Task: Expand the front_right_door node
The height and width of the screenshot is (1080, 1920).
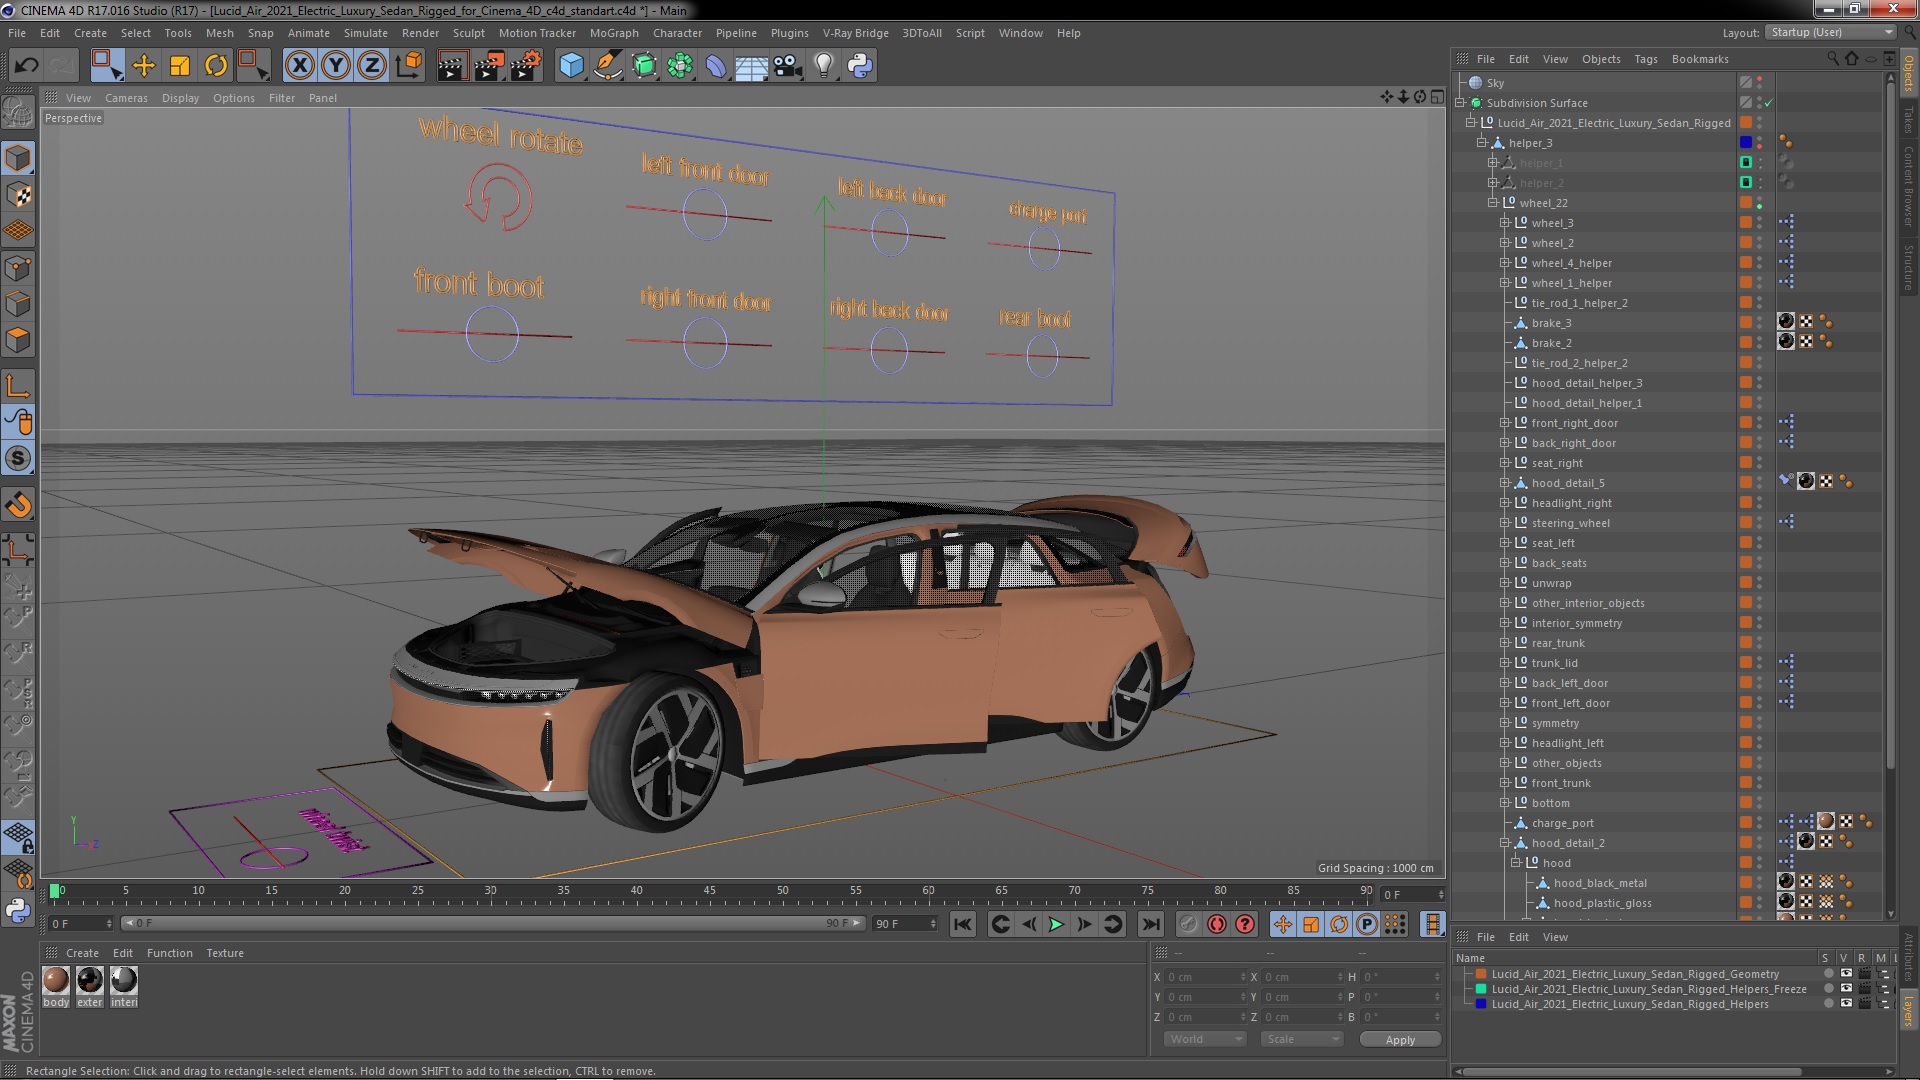Action: tap(1504, 423)
